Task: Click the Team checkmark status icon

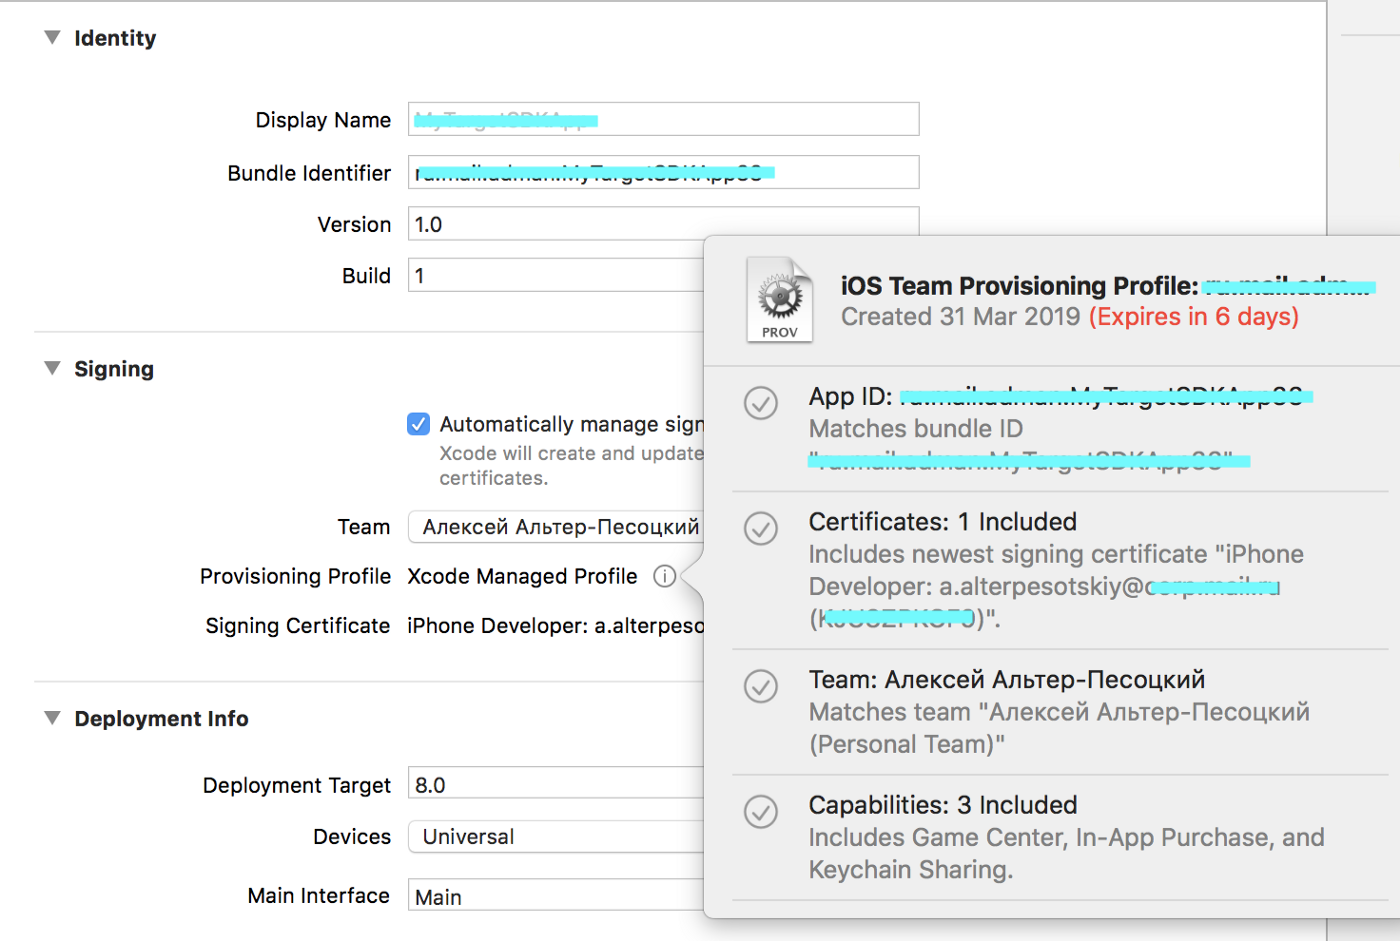Action: click(x=761, y=686)
